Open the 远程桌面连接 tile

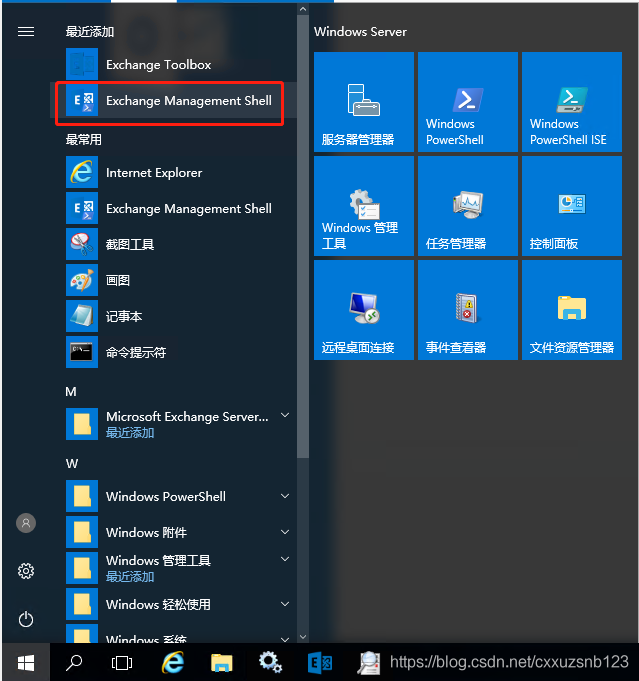tap(364, 310)
